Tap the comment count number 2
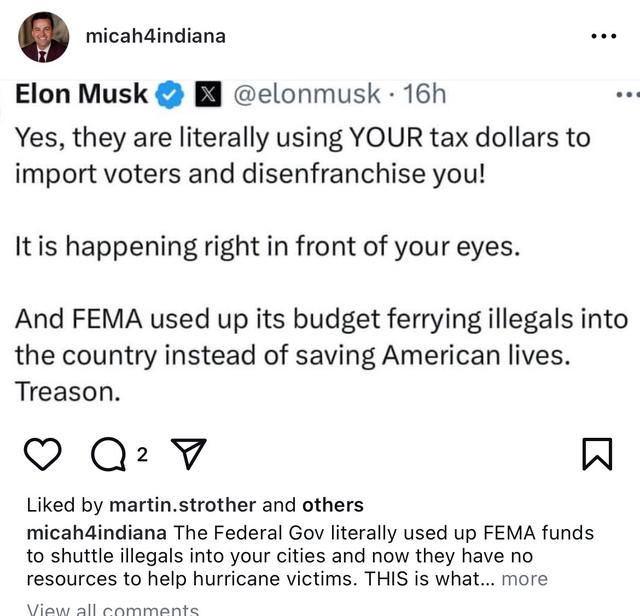 [142, 455]
